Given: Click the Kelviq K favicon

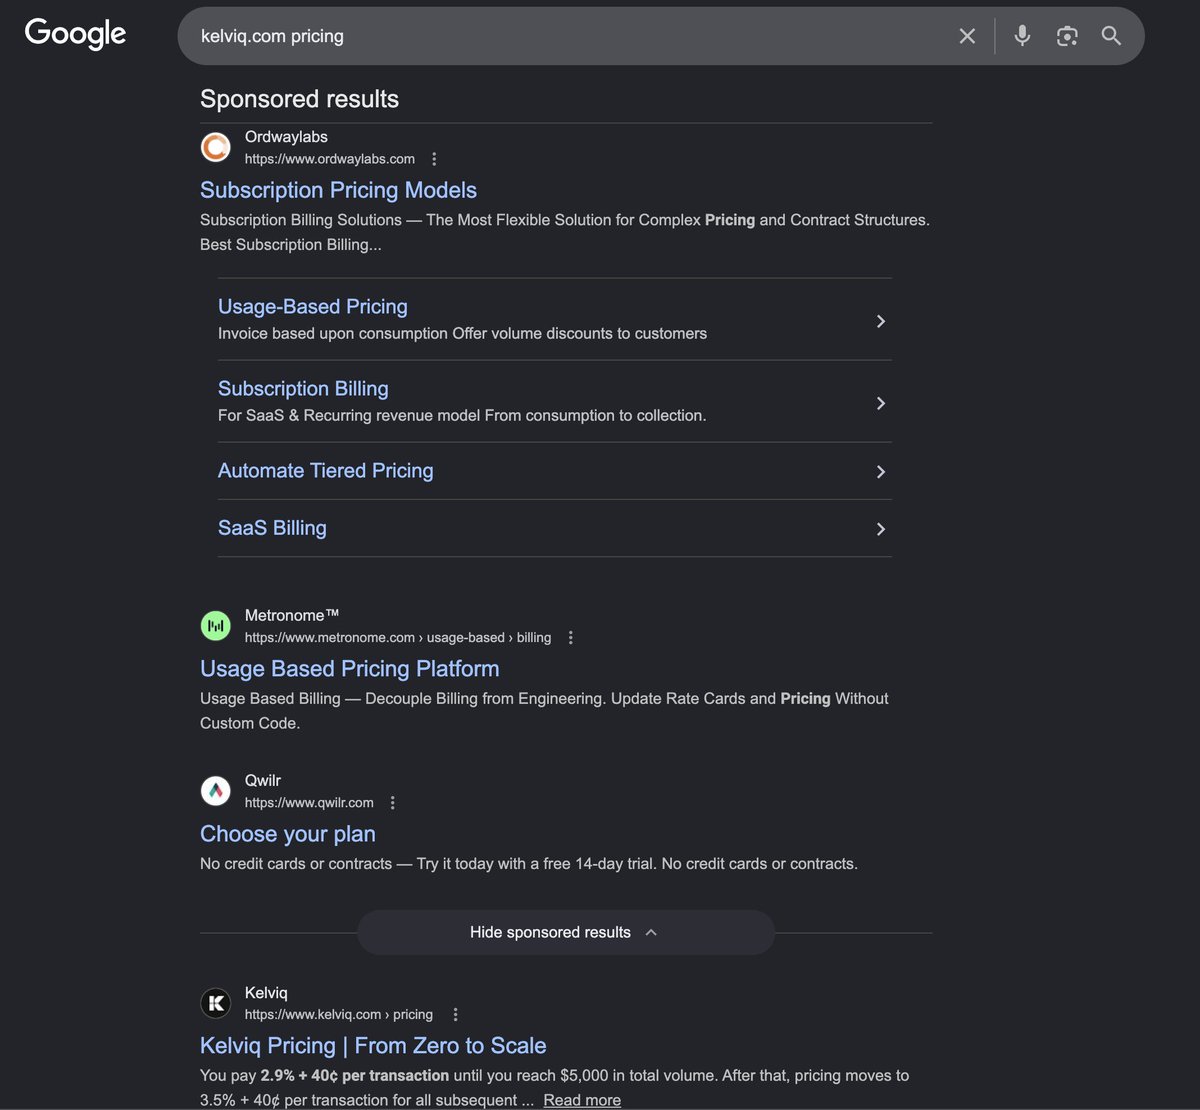Looking at the screenshot, I should point(216,1003).
